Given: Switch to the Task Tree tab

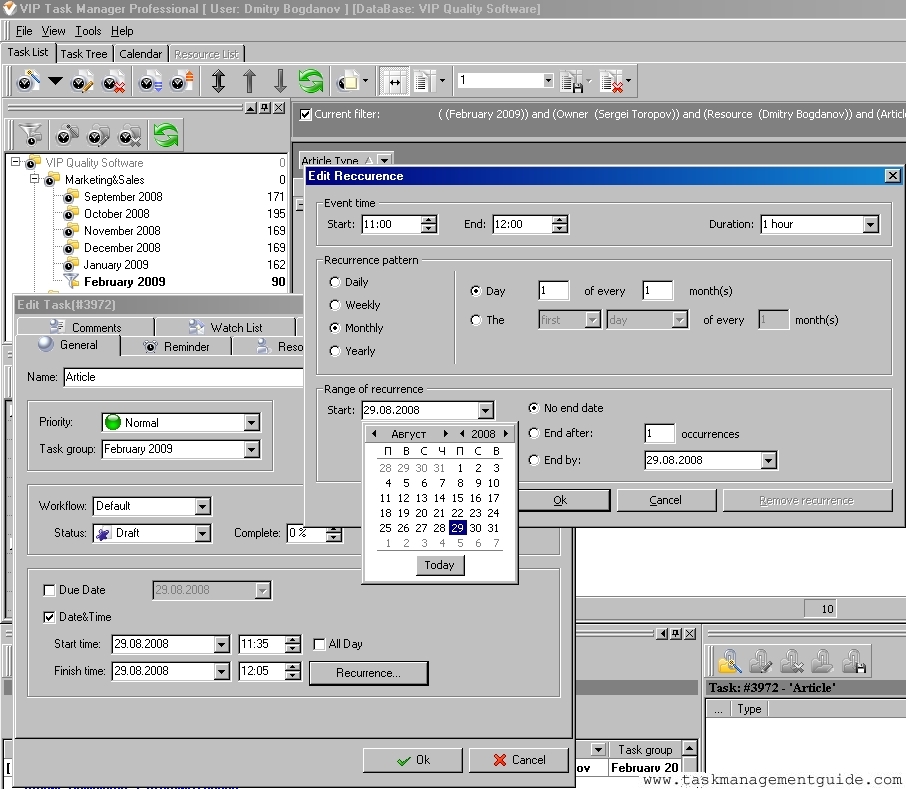Looking at the screenshot, I should [84, 54].
